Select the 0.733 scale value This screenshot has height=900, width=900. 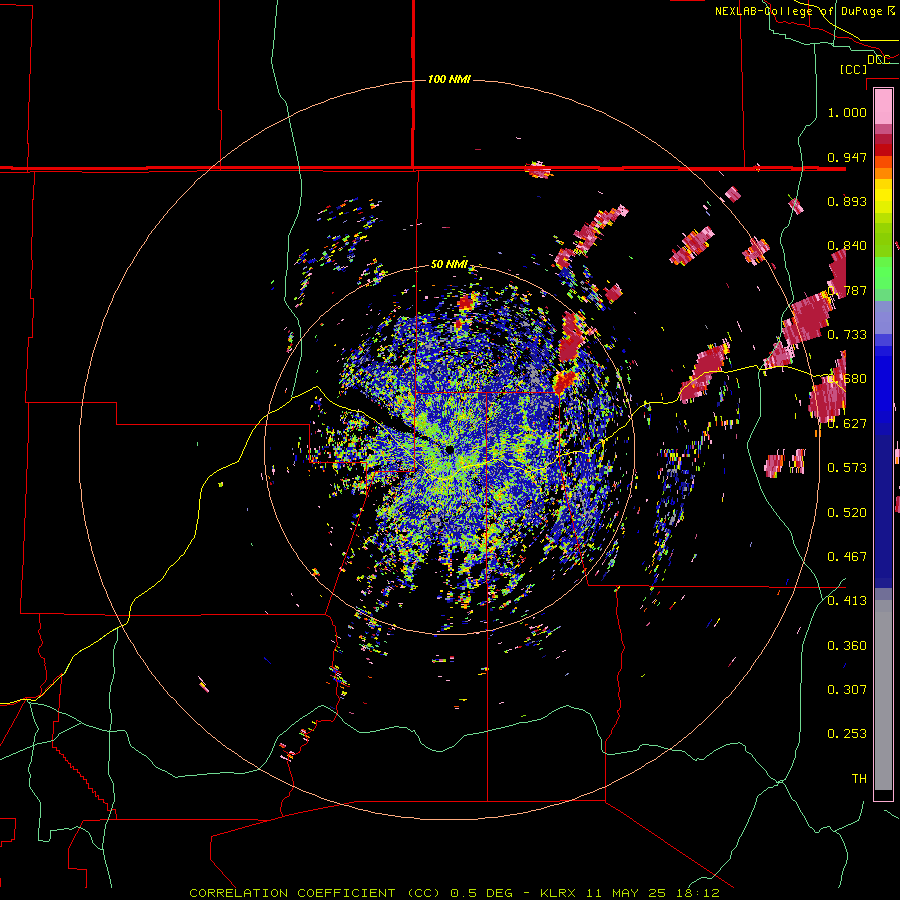click(847, 335)
